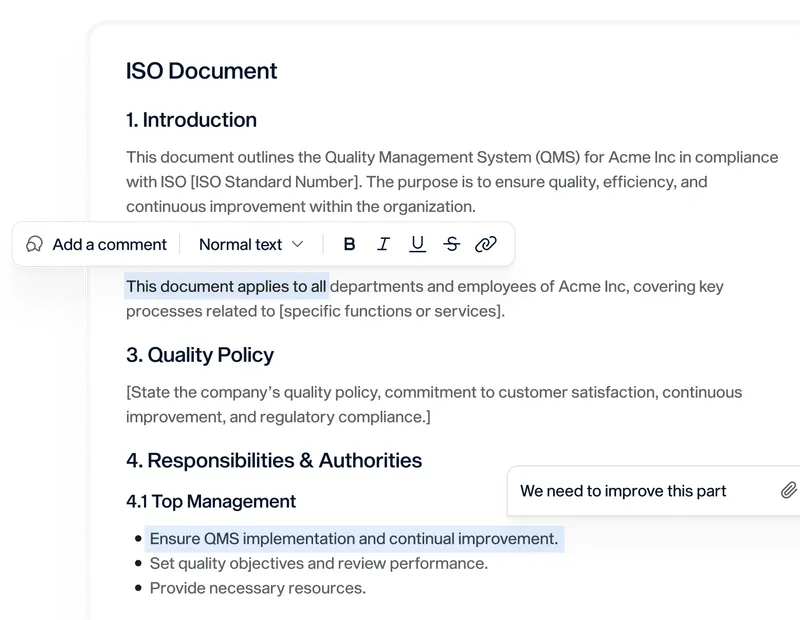Image resolution: width=800 pixels, height=620 pixels.
Task: Click the 'ISO Document' title
Action: click(202, 71)
